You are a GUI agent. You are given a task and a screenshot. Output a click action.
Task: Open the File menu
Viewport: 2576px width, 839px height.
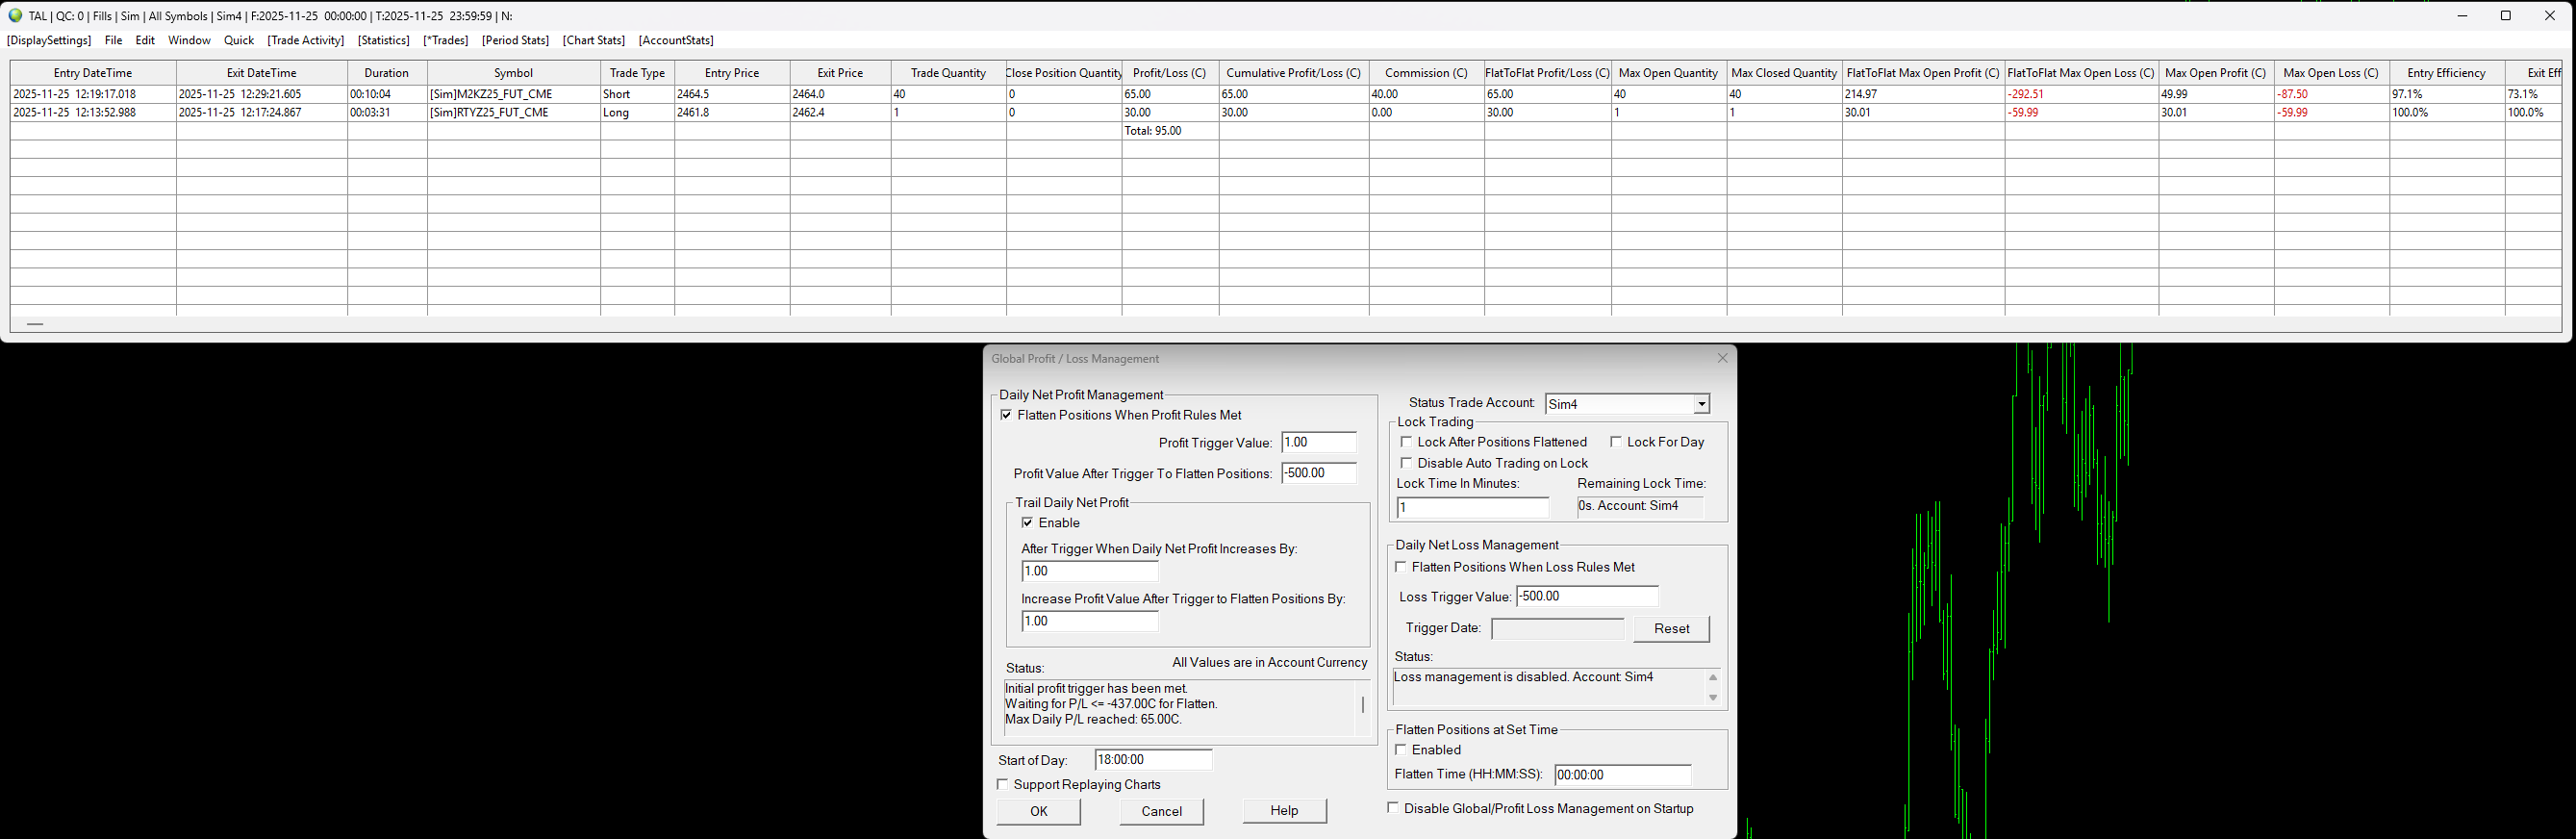114,40
